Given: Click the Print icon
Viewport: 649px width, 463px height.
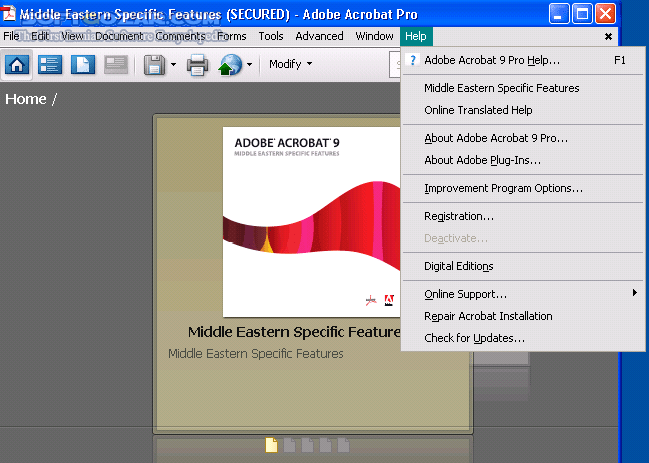Looking at the screenshot, I should [x=197, y=65].
